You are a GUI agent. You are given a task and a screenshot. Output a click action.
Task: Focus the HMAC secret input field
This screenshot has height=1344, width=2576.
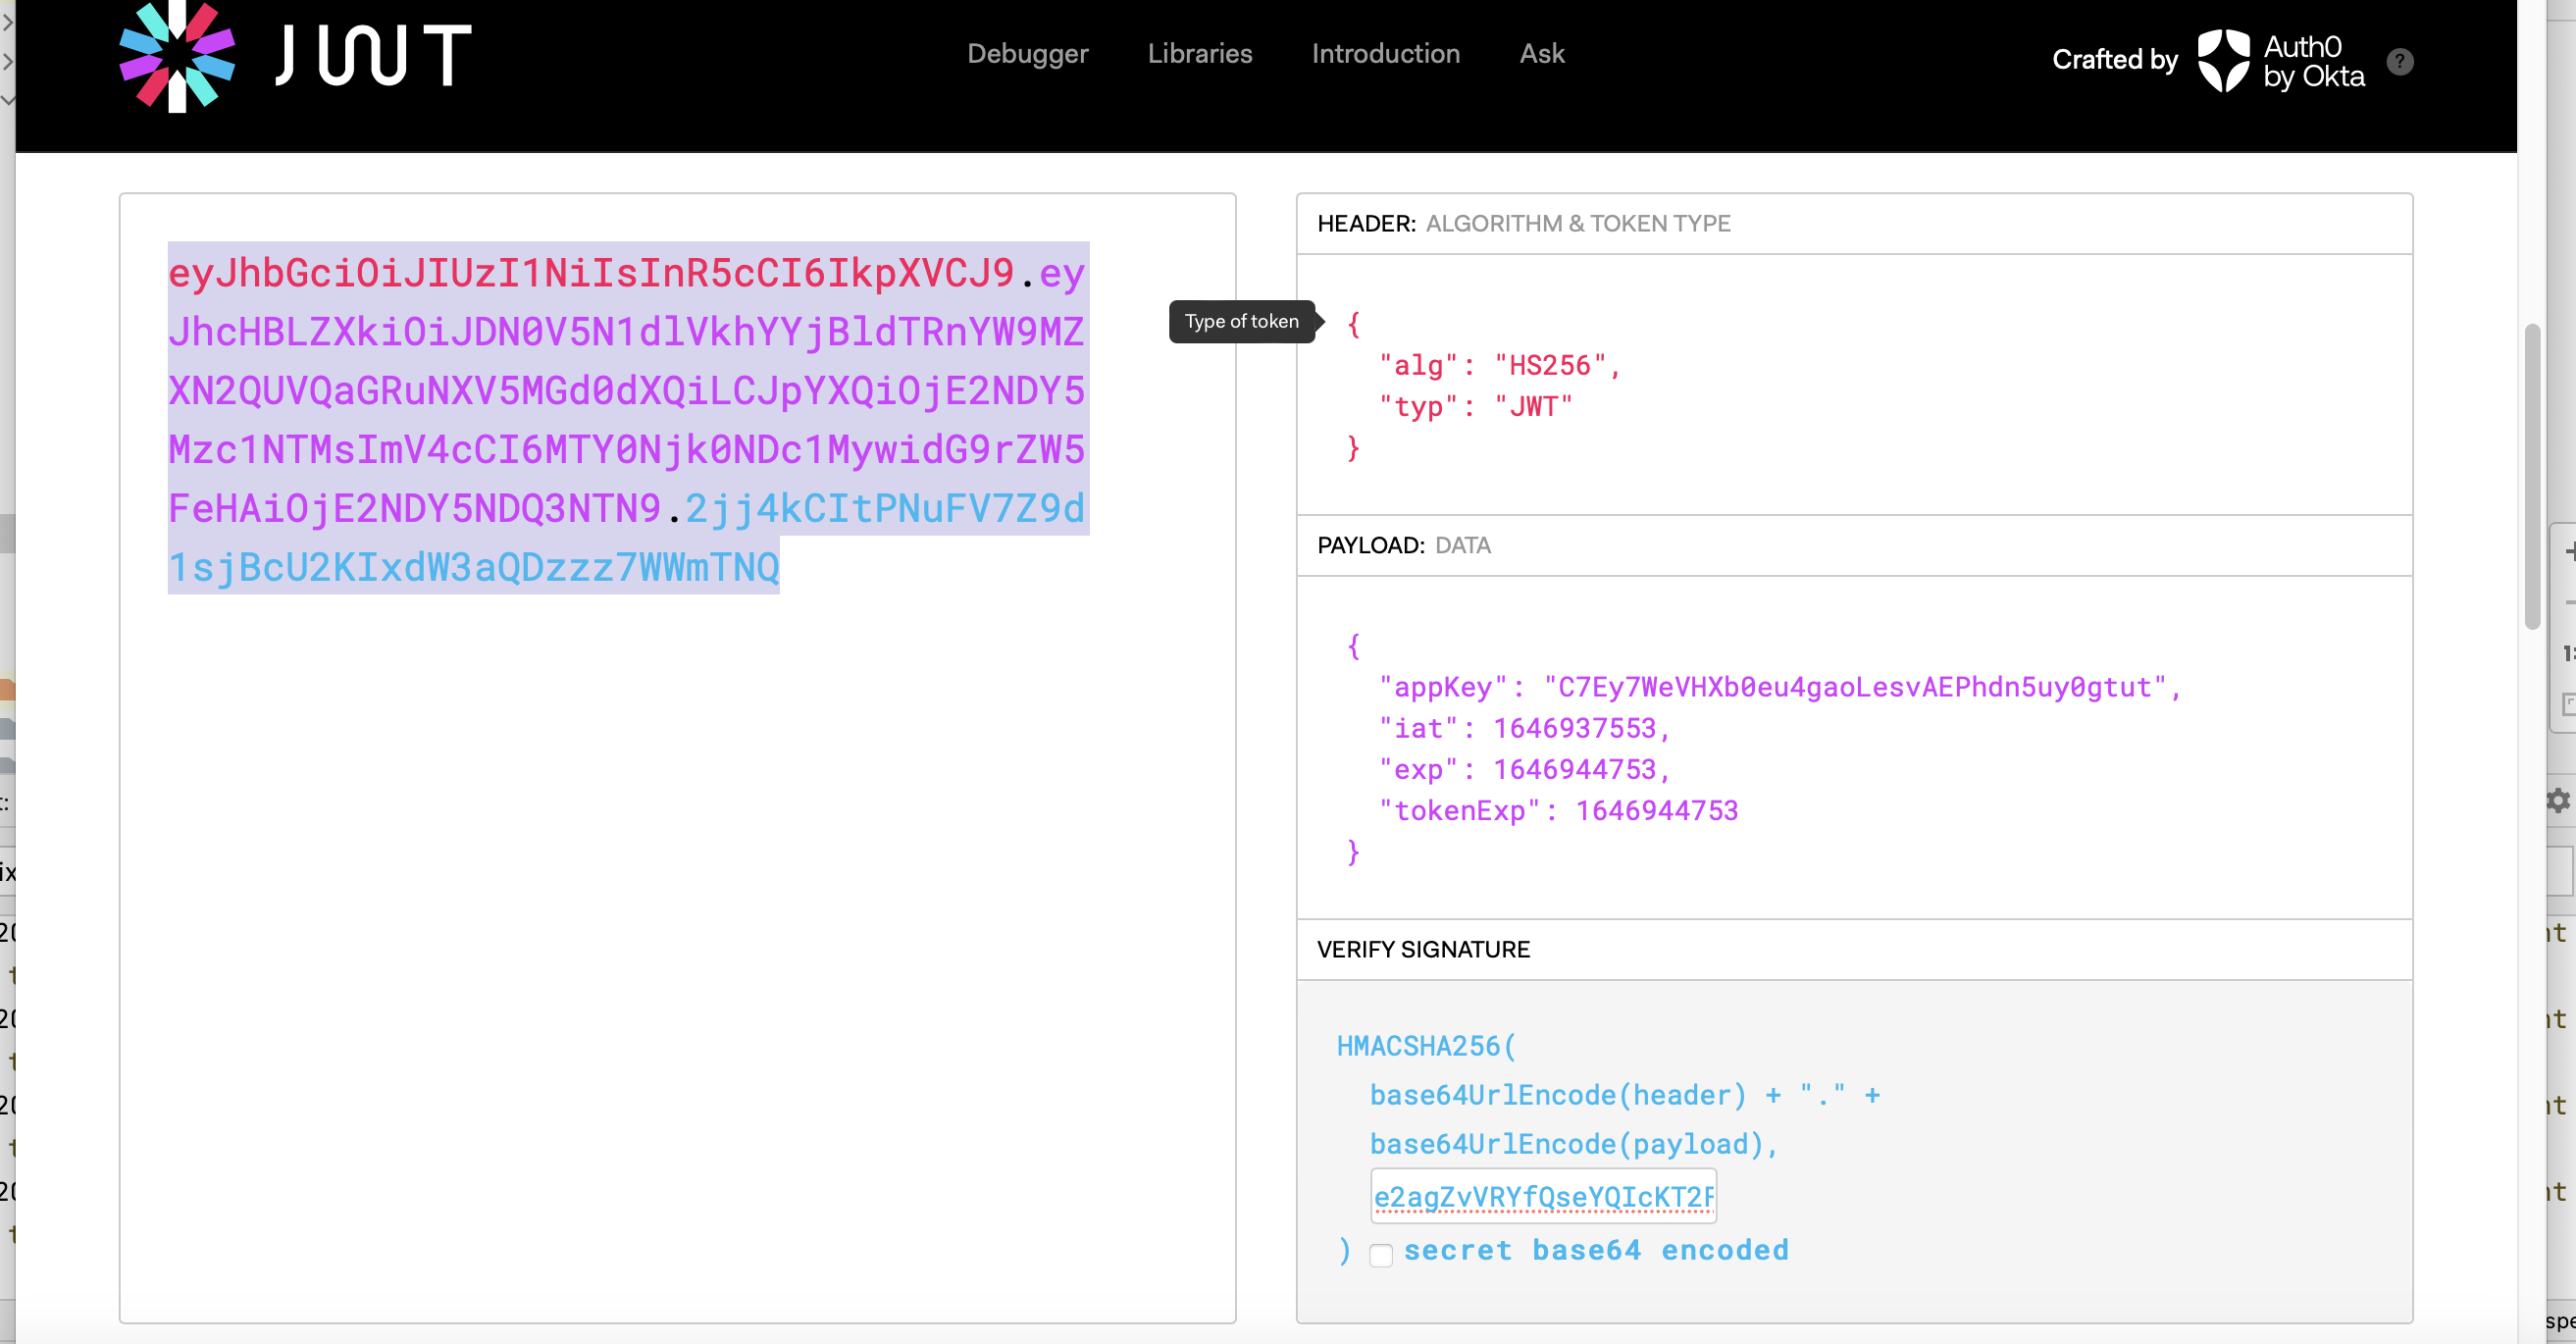(x=1542, y=1196)
